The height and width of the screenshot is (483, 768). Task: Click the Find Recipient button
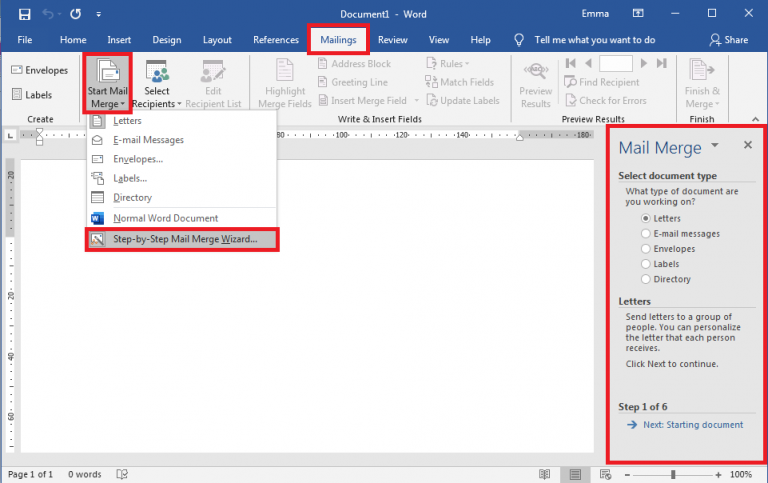coord(602,82)
